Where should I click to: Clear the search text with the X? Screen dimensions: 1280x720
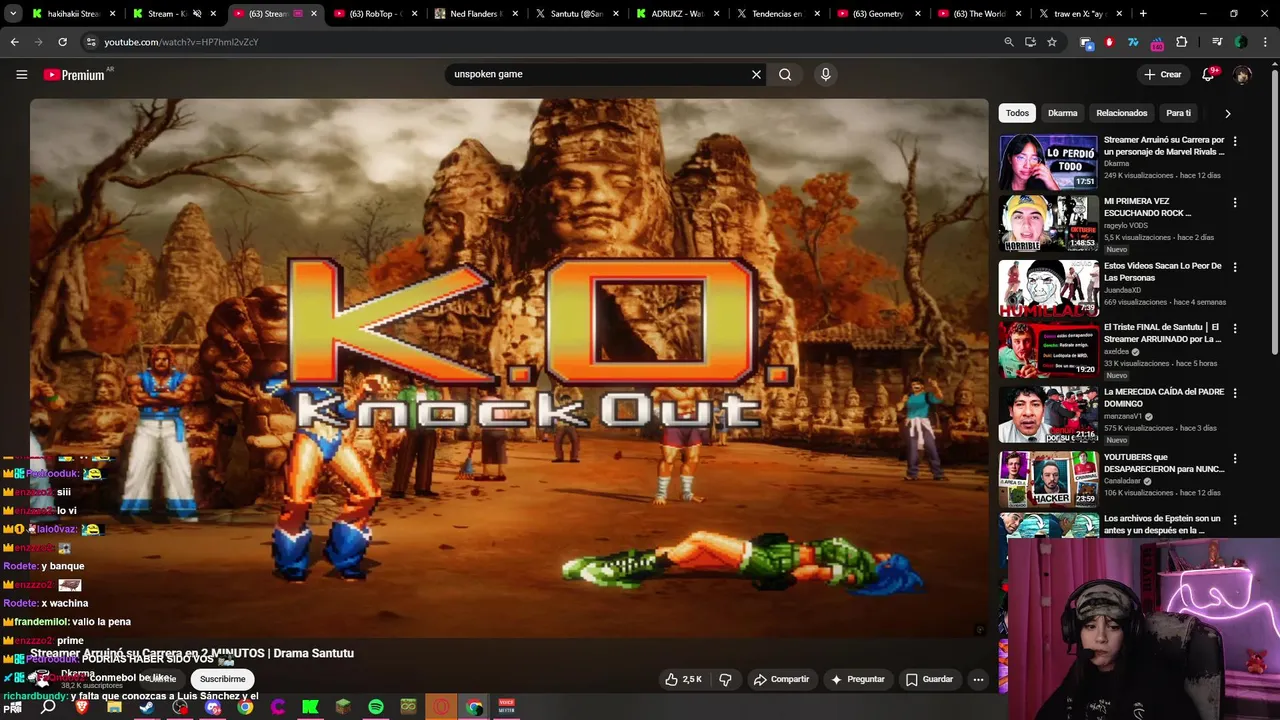point(756,74)
